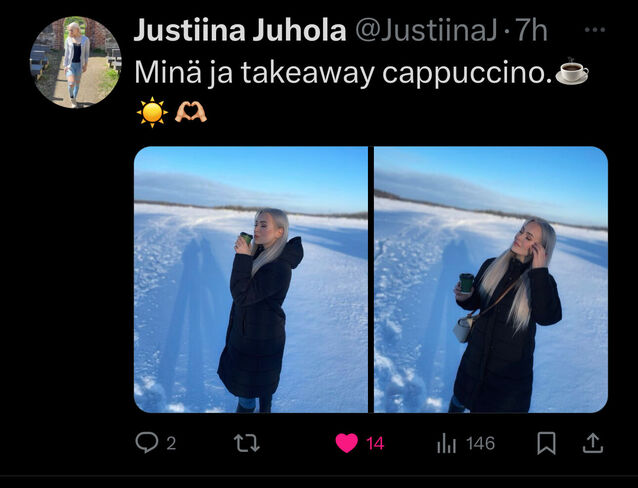
Task: Unlike the post via pink heart
Action: [x=347, y=443]
